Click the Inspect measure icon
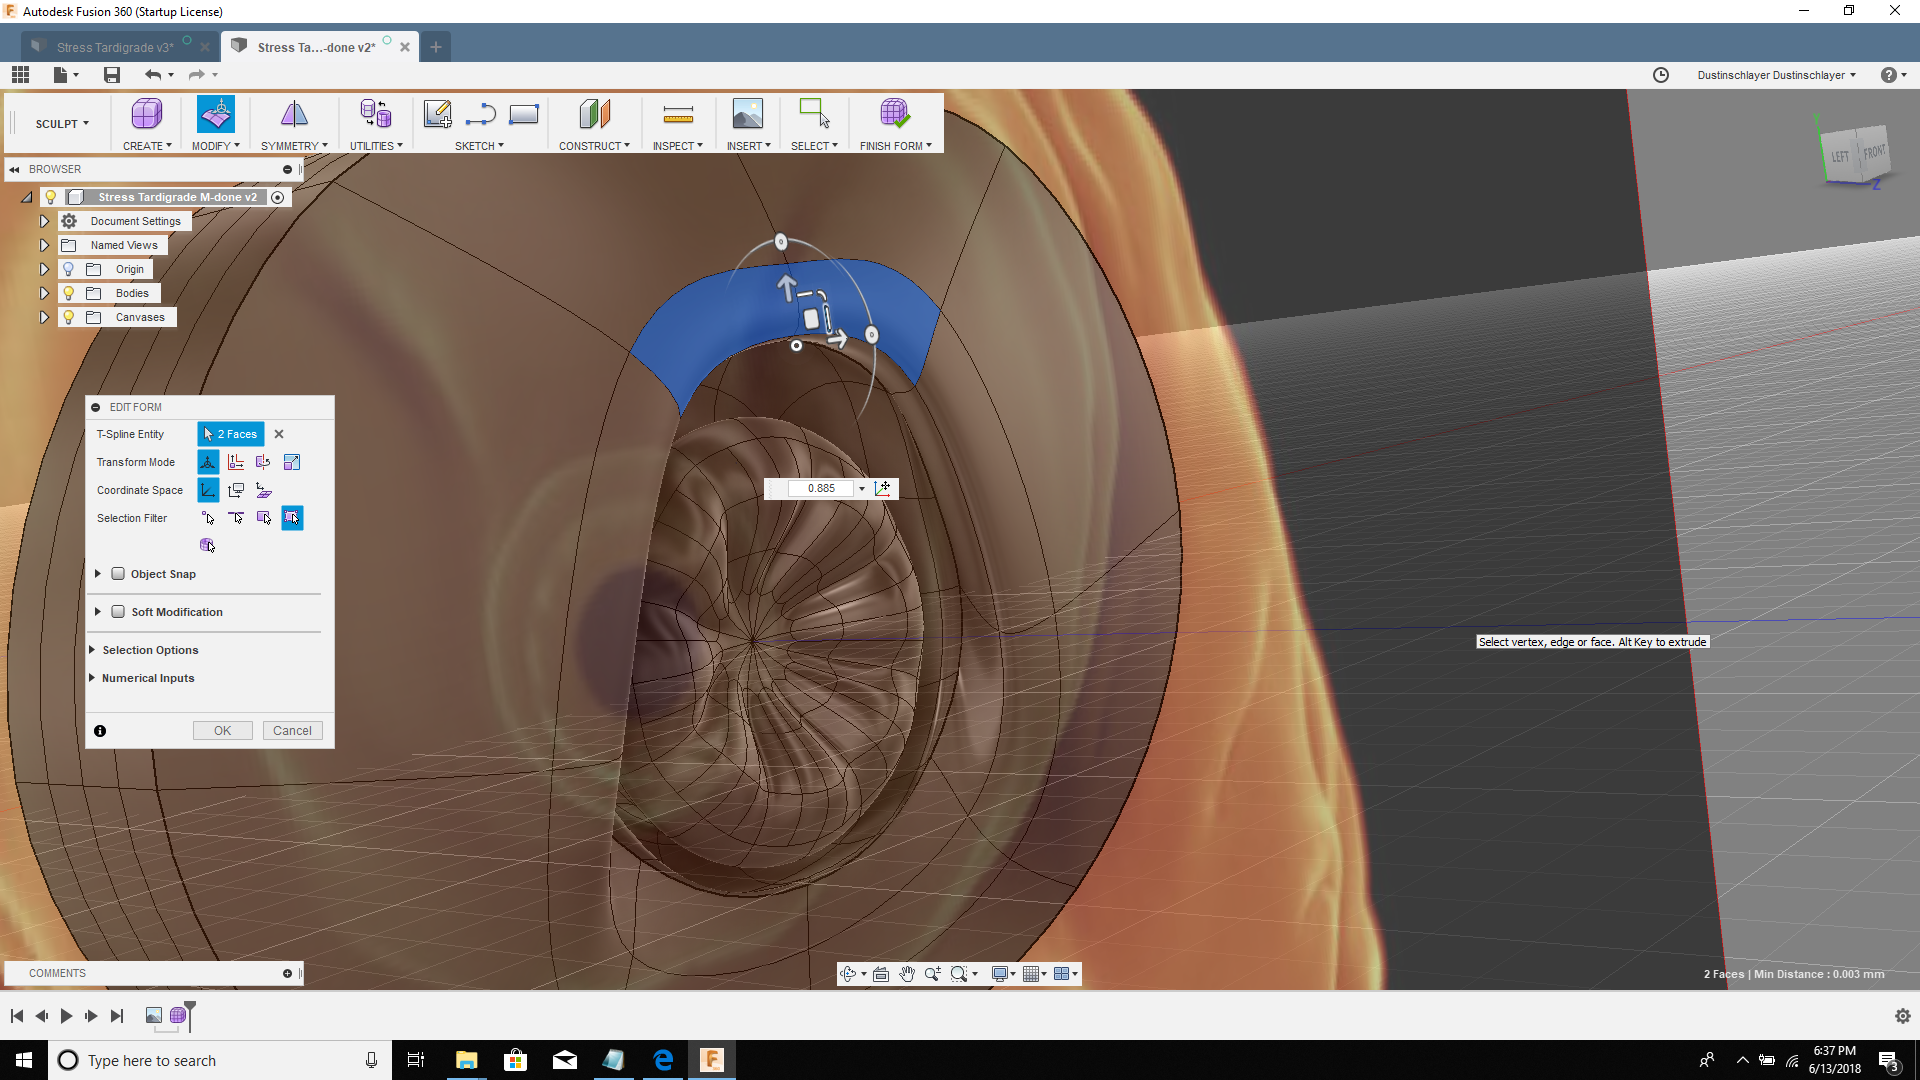This screenshot has width=1920, height=1080. click(678, 114)
